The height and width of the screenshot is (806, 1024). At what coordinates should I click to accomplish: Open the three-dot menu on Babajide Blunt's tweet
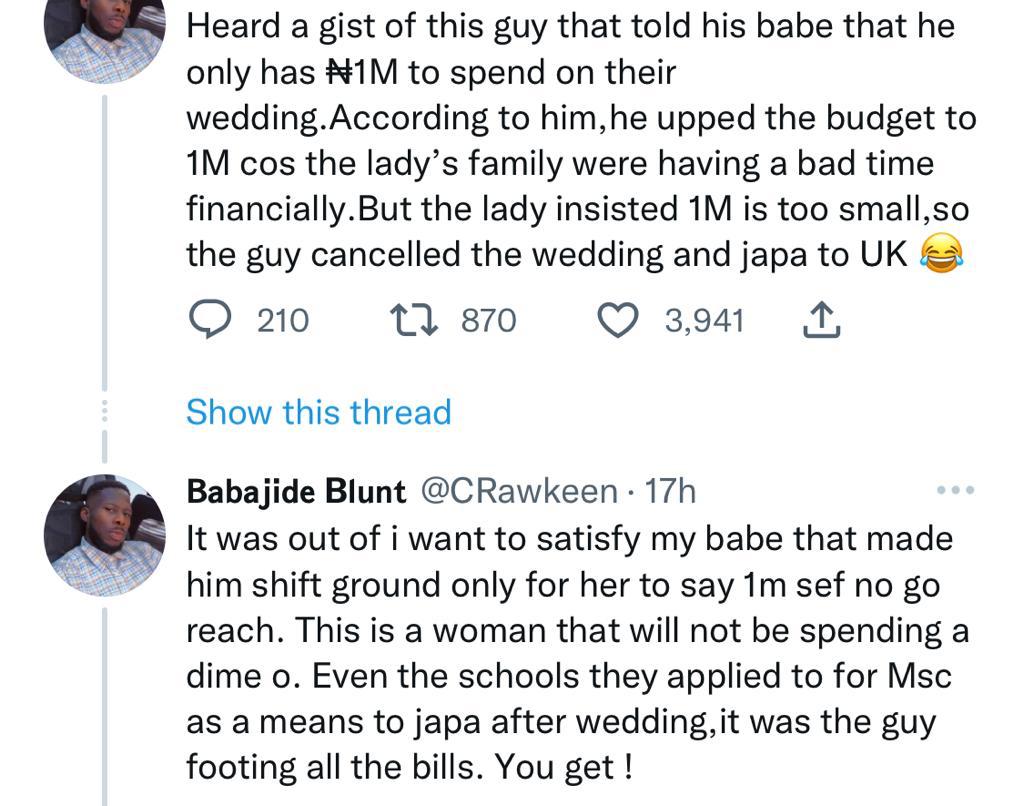pos(954,491)
